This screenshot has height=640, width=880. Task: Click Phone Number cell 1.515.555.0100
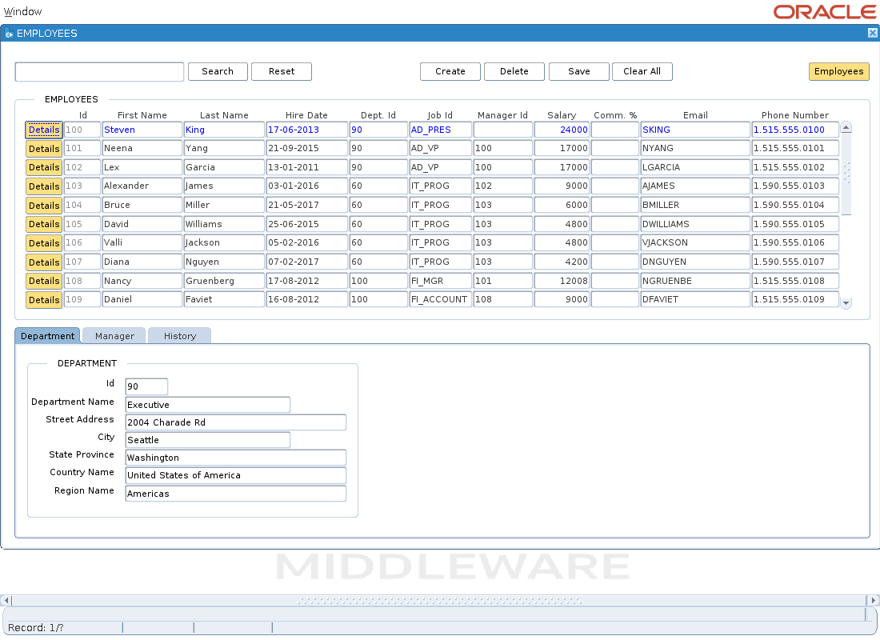795,130
